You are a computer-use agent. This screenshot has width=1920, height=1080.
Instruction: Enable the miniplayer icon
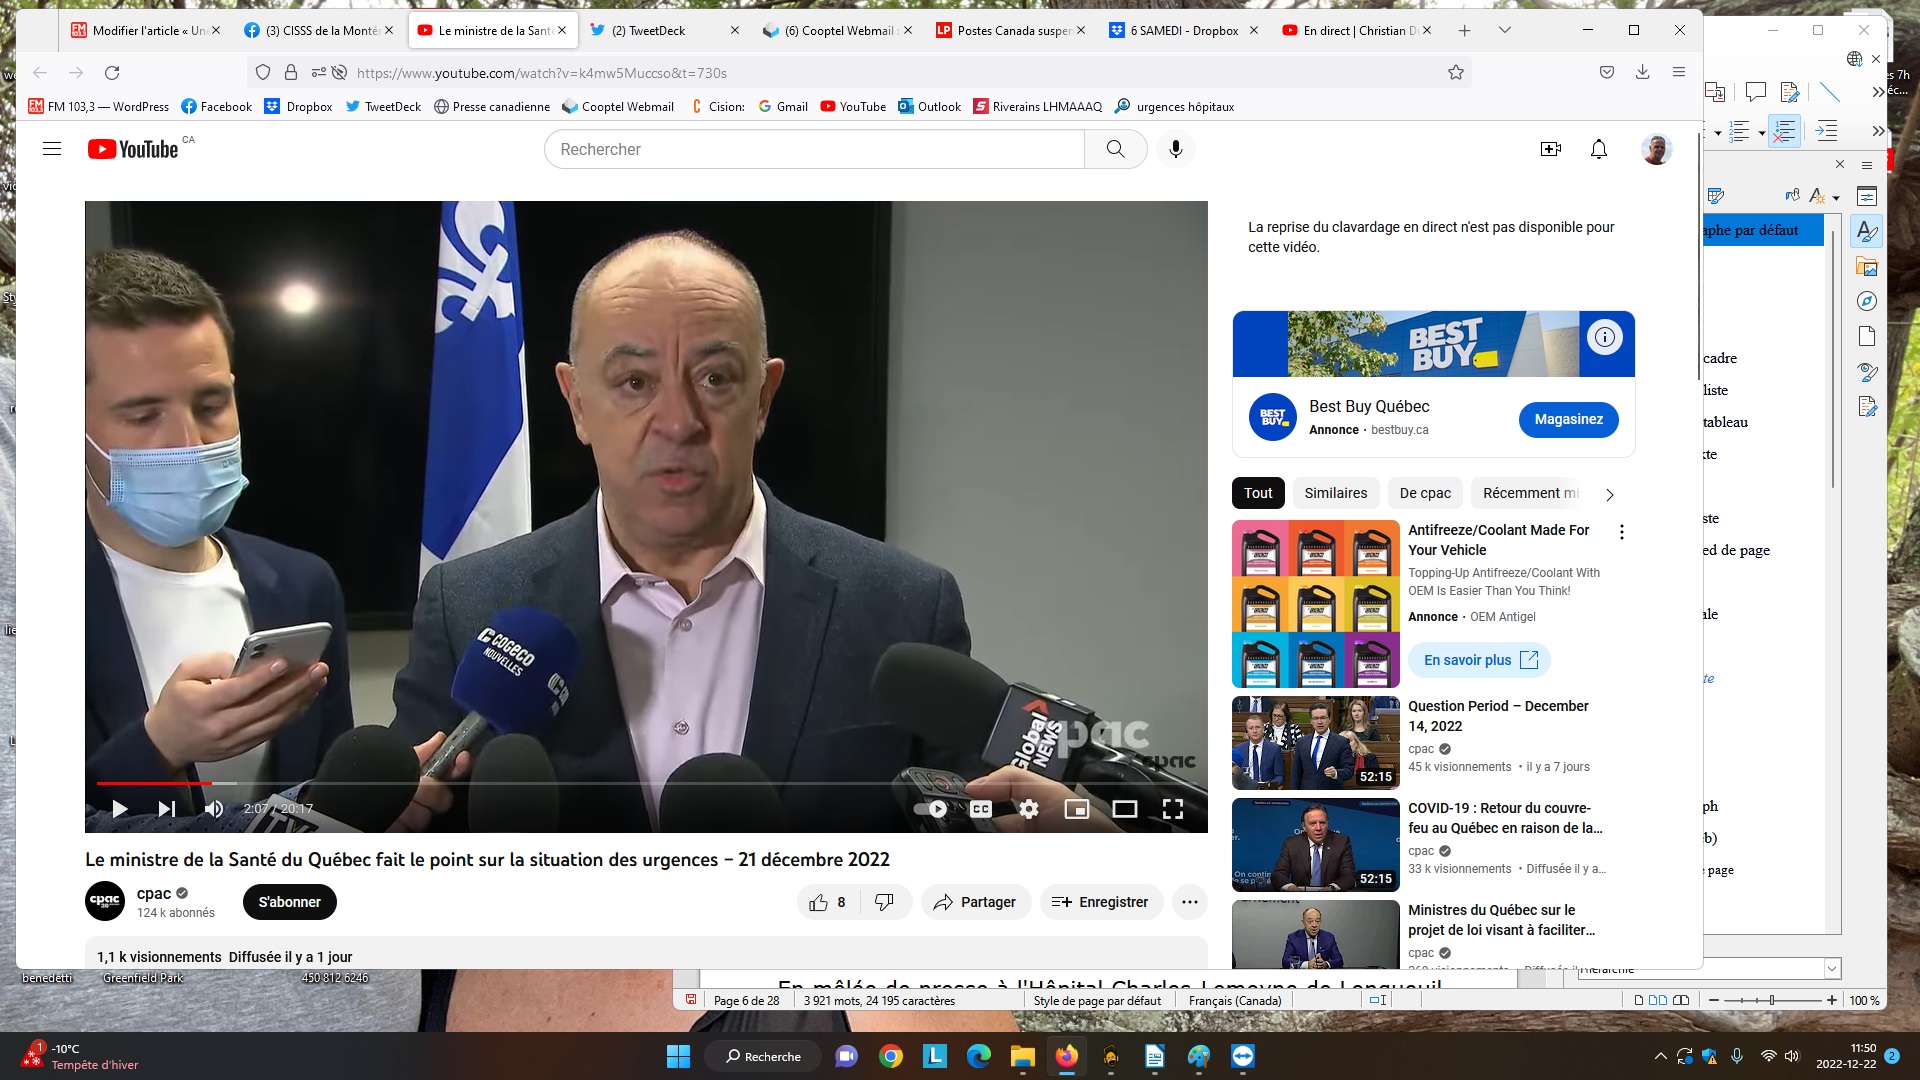[x=1077, y=809]
